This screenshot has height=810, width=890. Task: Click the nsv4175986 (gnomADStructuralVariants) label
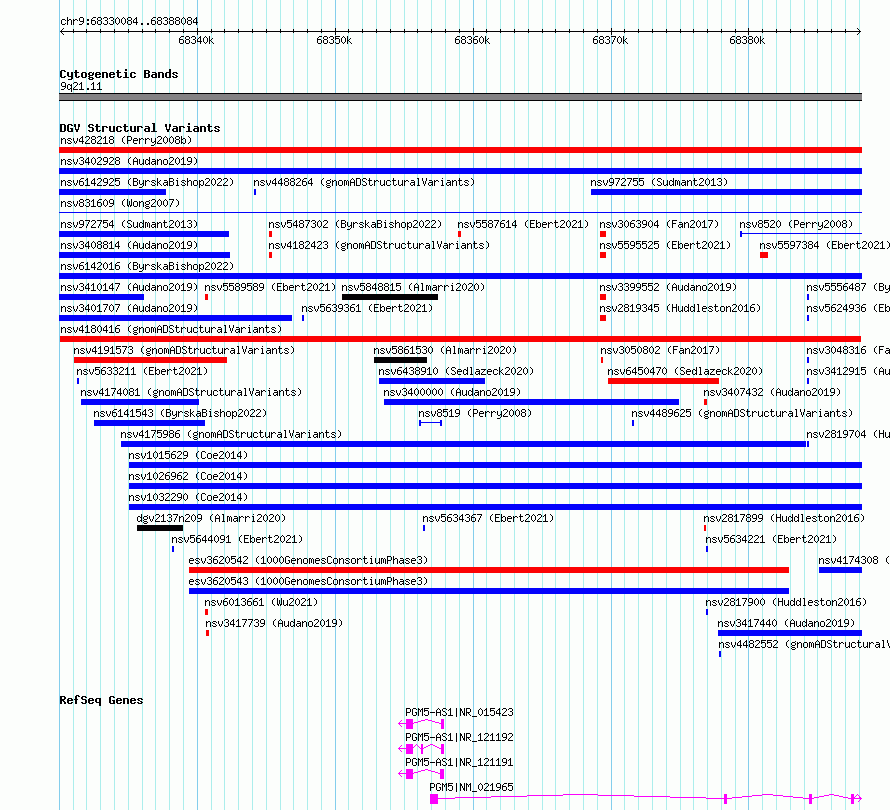tap(231, 434)
